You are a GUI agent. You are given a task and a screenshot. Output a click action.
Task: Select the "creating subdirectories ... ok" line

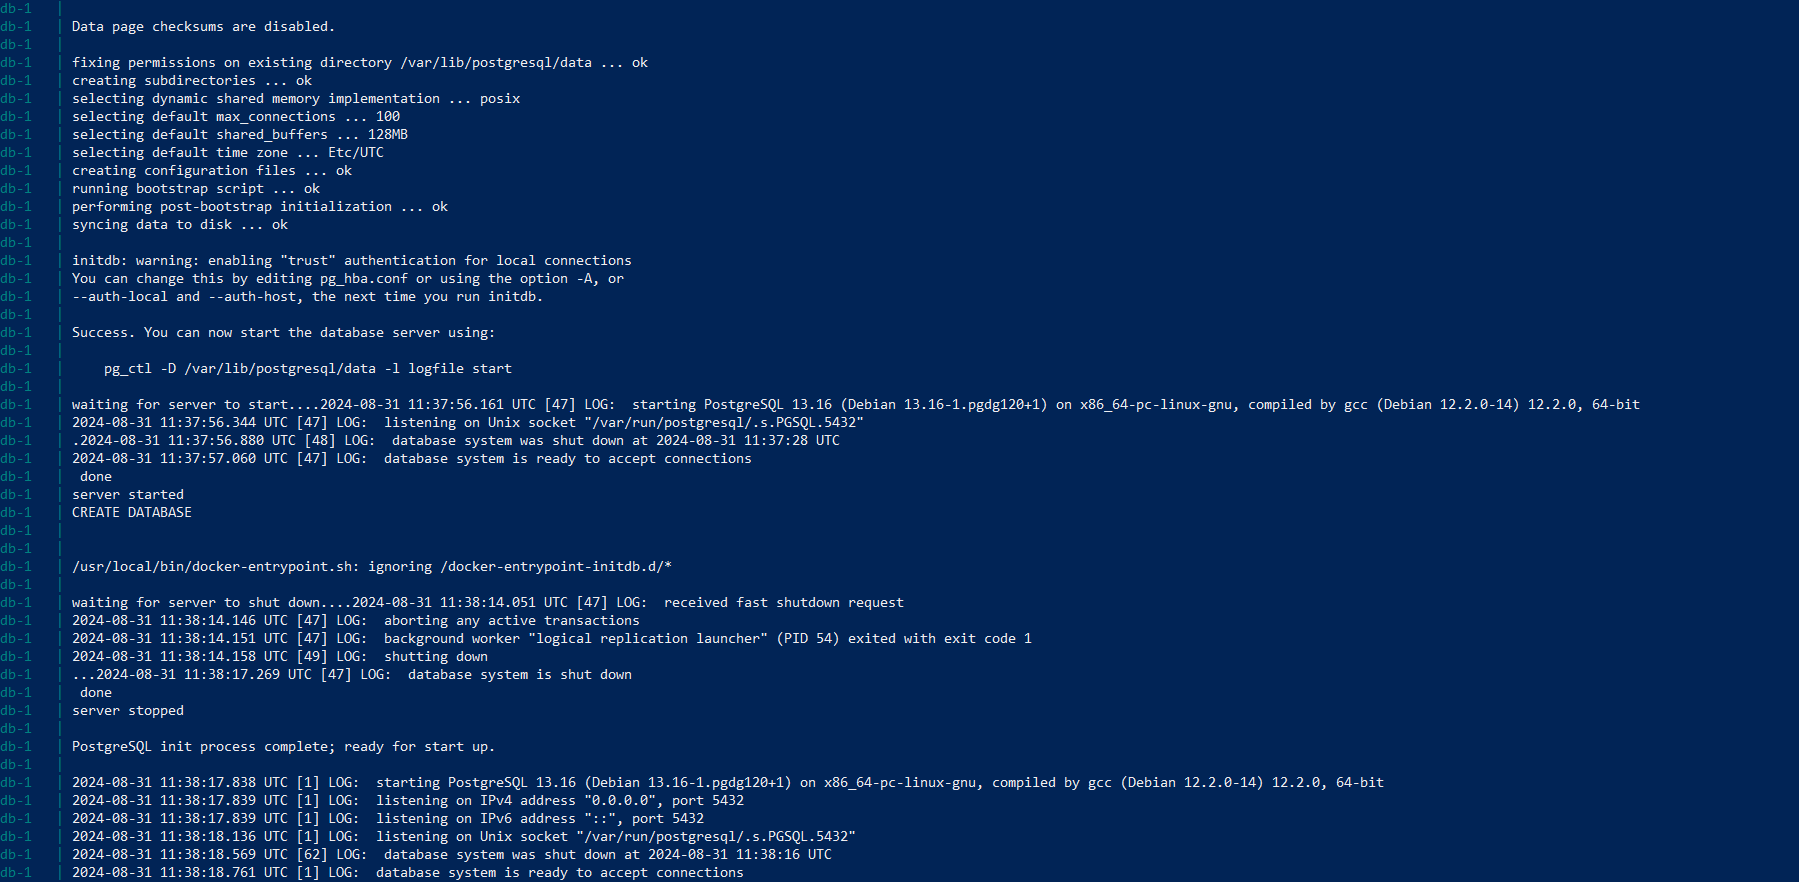tap(191, 81)
